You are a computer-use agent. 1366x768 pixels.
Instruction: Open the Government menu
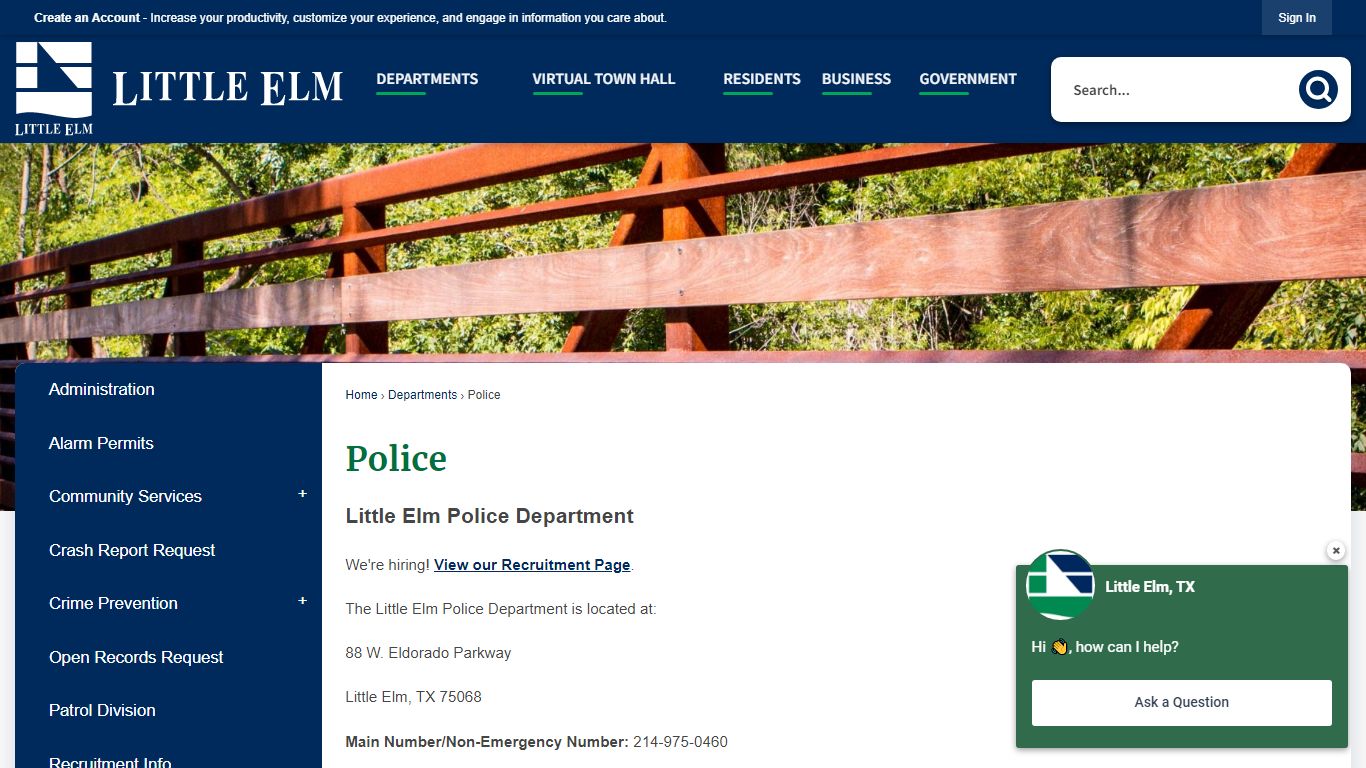click(967, 80)
